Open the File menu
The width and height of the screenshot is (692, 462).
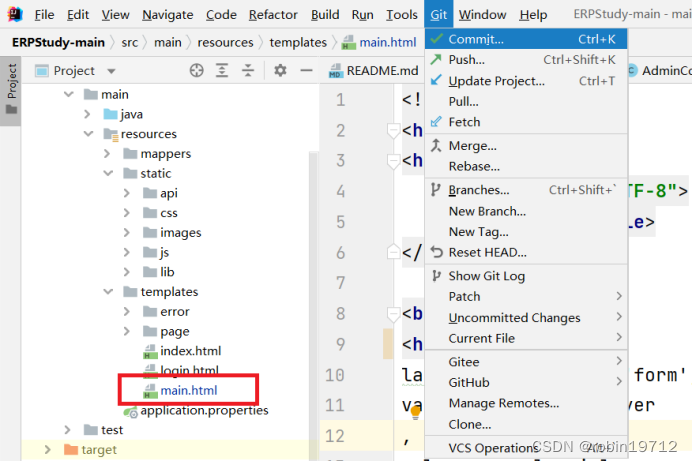tap(44, 15)
